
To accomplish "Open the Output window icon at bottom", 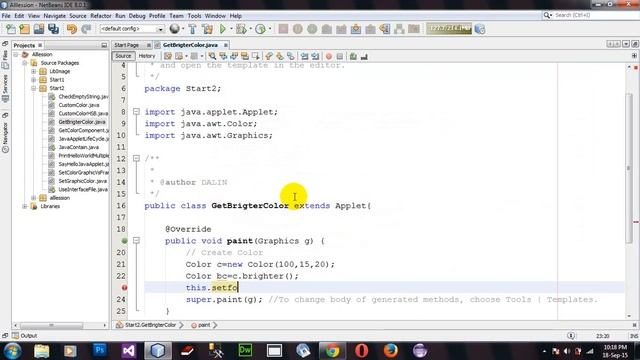I will [x=16, y=336].
